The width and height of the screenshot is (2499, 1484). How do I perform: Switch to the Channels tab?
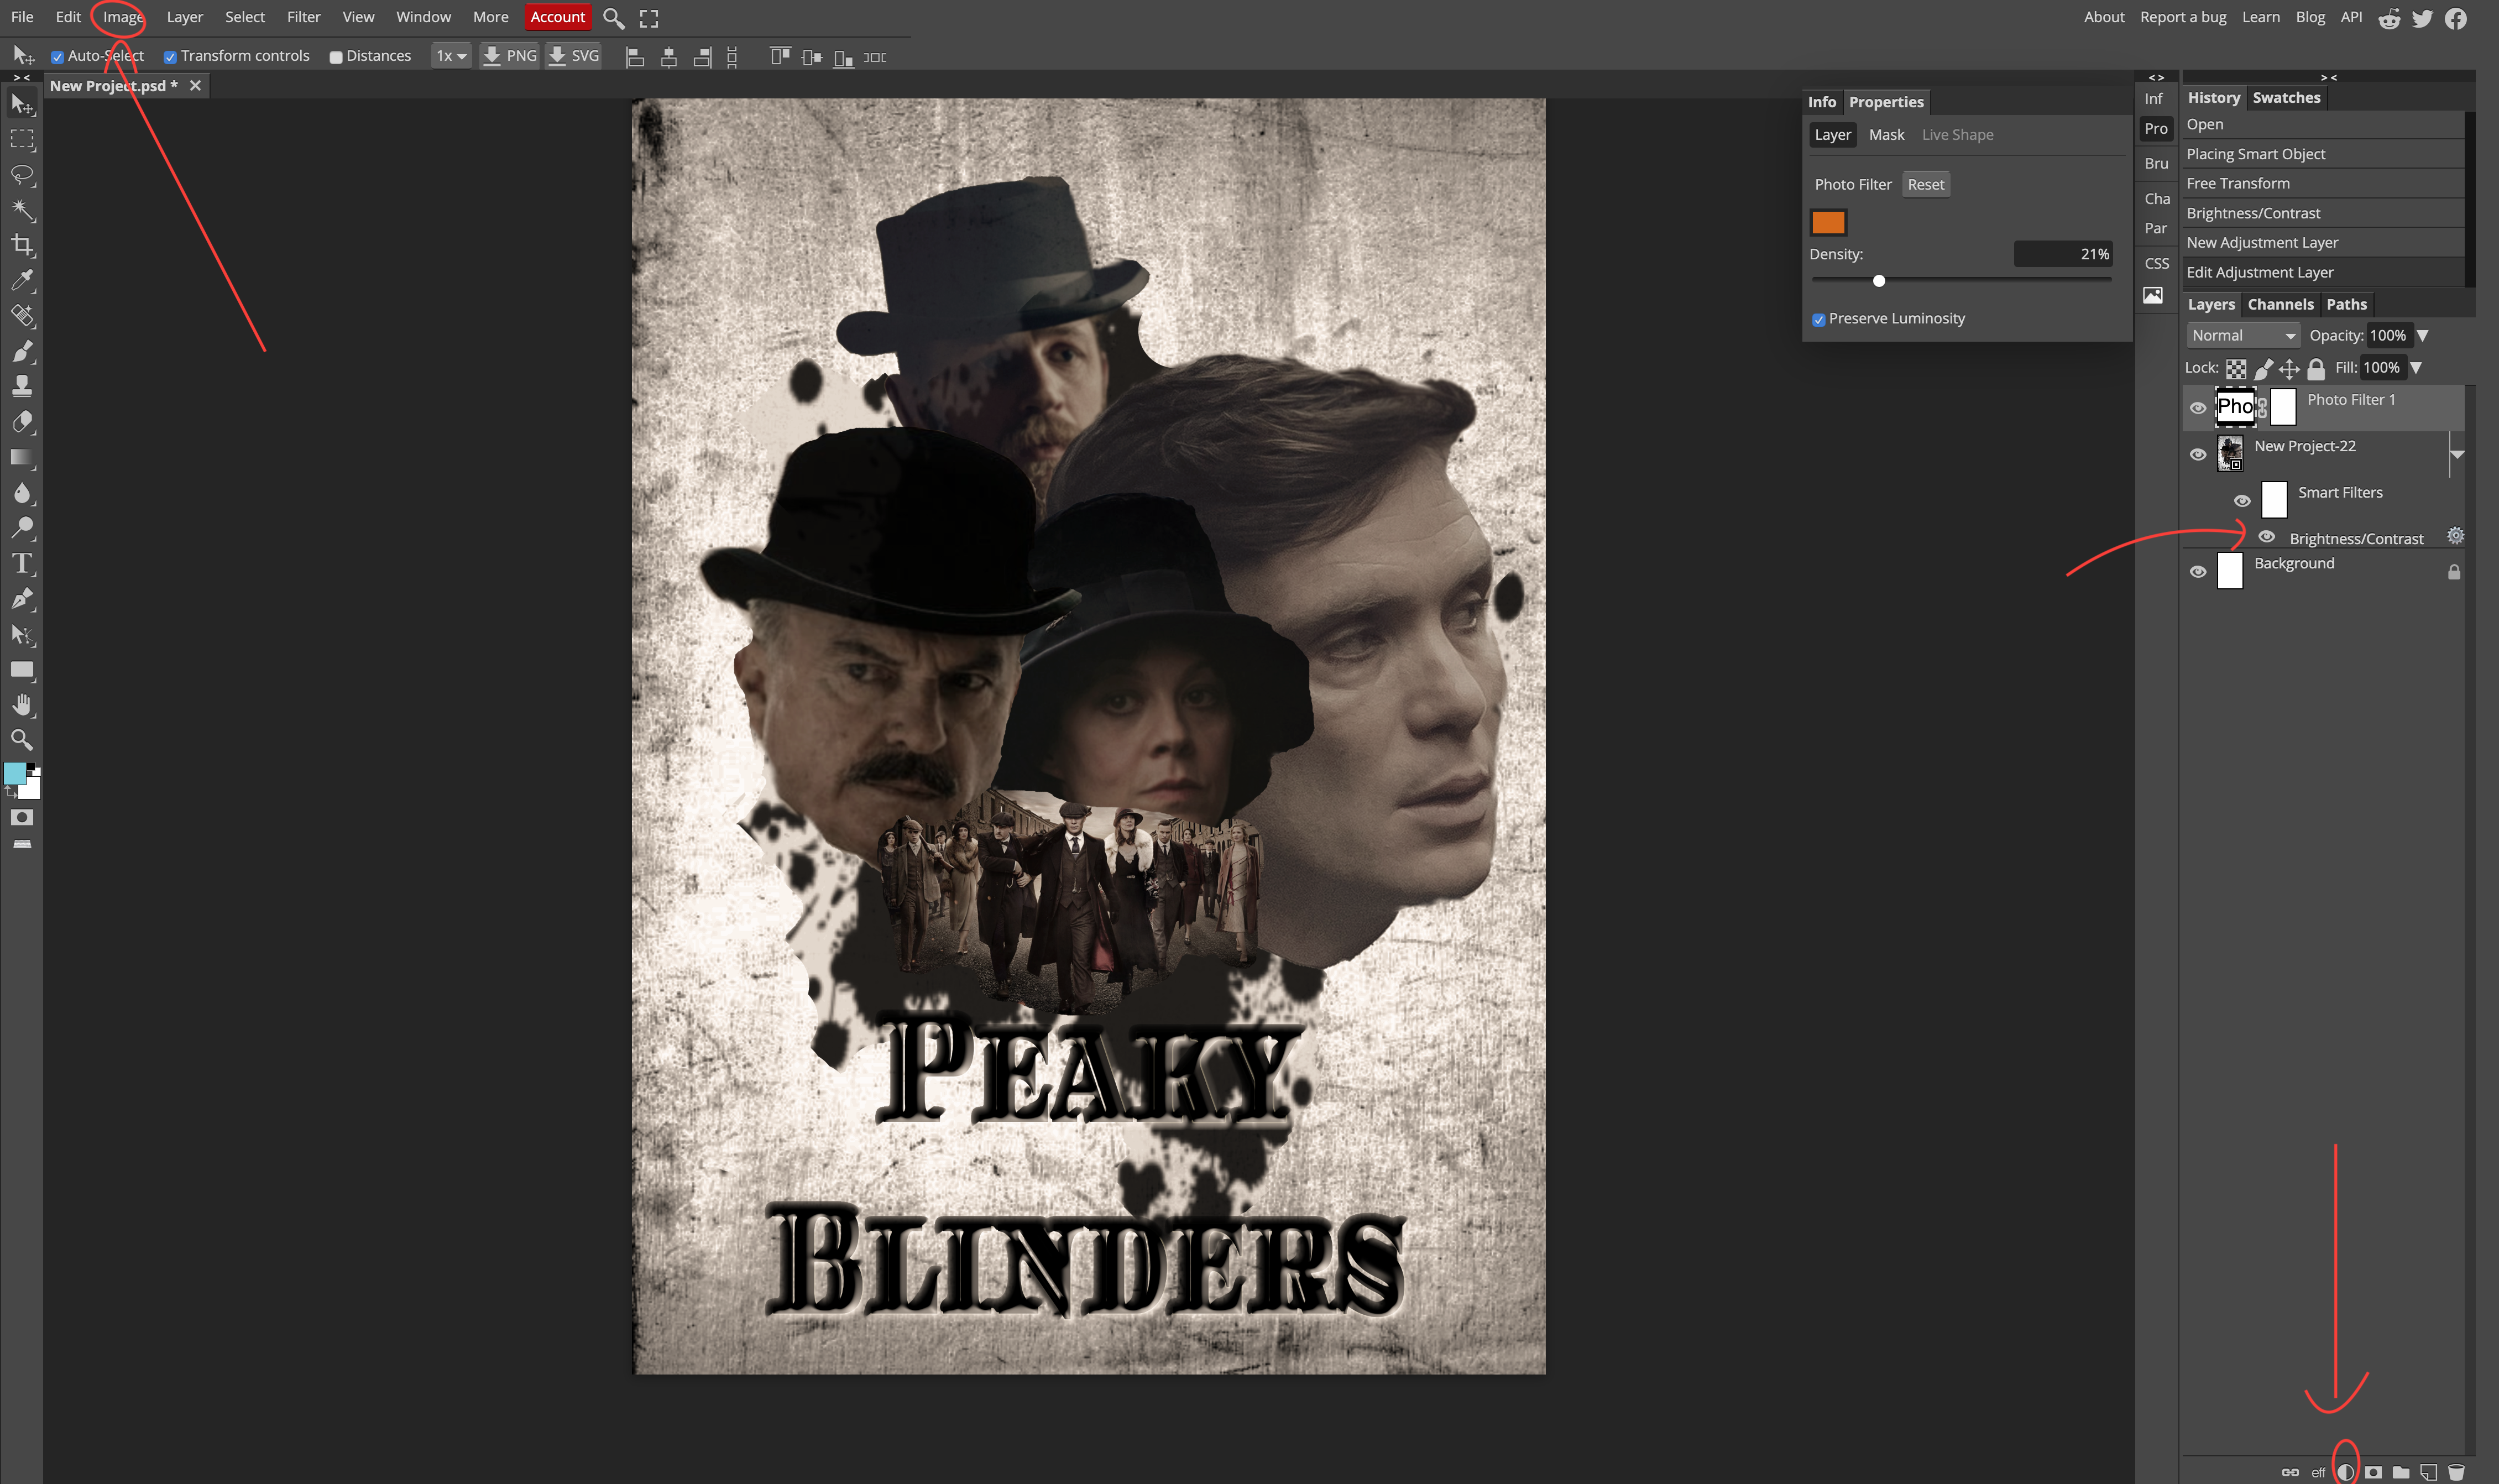point(2280,304)
